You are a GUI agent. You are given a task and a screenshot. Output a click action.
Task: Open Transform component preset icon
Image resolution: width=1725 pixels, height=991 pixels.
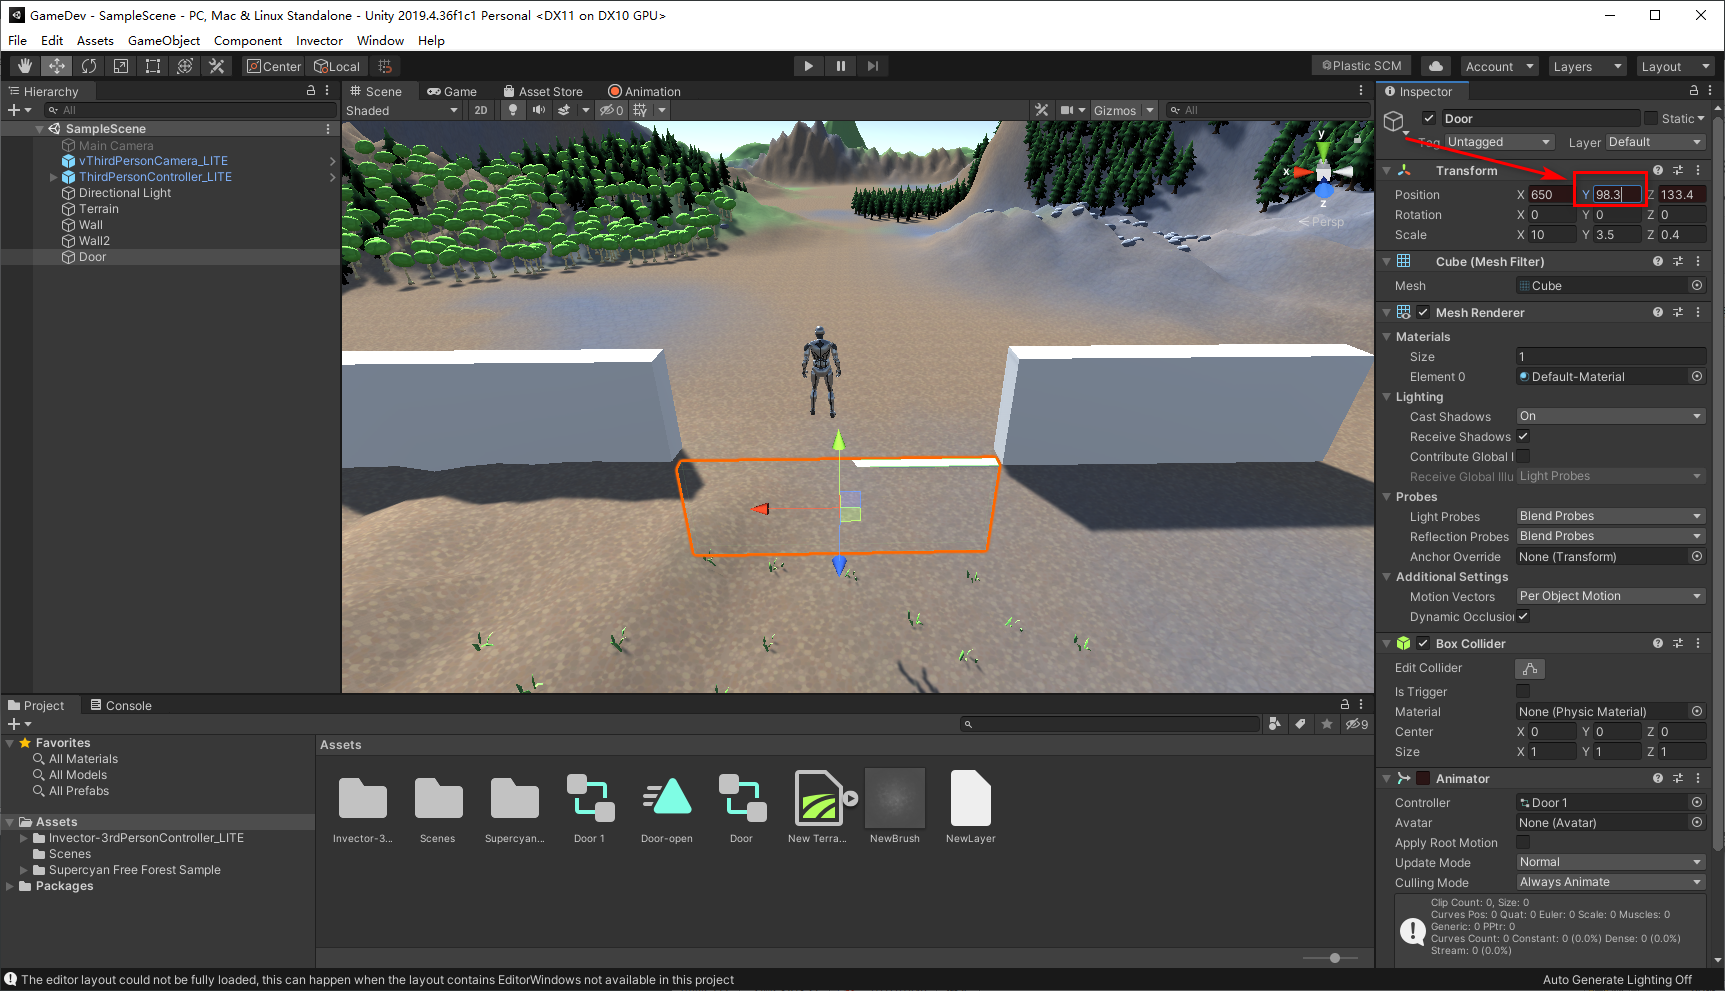pyautogui.click(x=1678, y=171)
